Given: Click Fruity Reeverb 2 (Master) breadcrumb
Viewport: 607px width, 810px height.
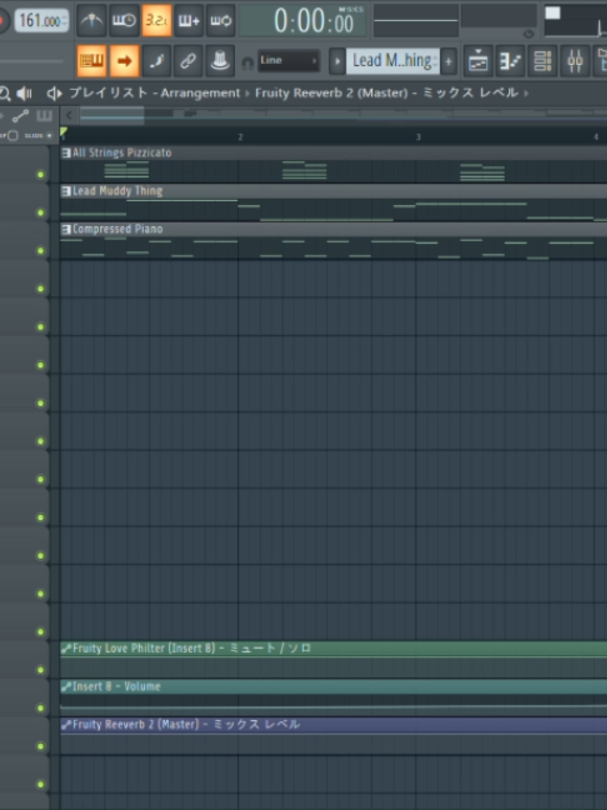Looking at the screenshot, I should click(332, 93).
